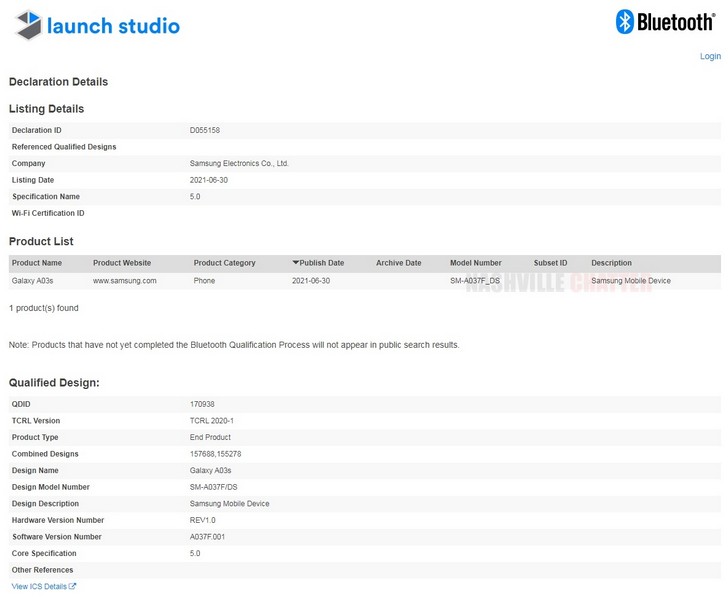The height and width of the screenshot is (601, 728).
Task: Open View ICS Details link
Action: pos(39,587)
